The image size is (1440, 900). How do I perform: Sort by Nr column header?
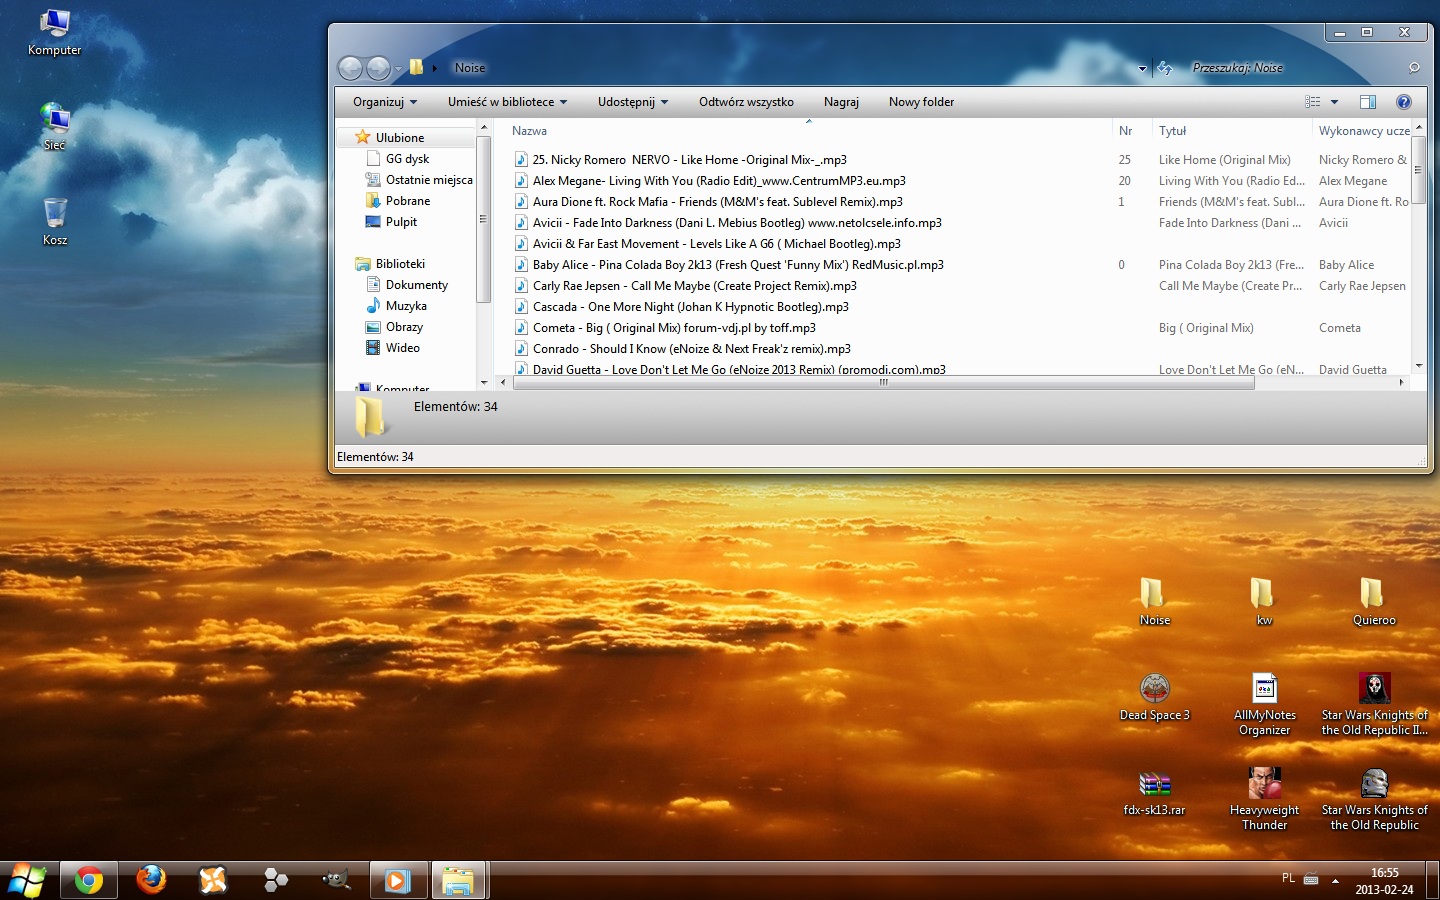click(x=1131, y=131)
